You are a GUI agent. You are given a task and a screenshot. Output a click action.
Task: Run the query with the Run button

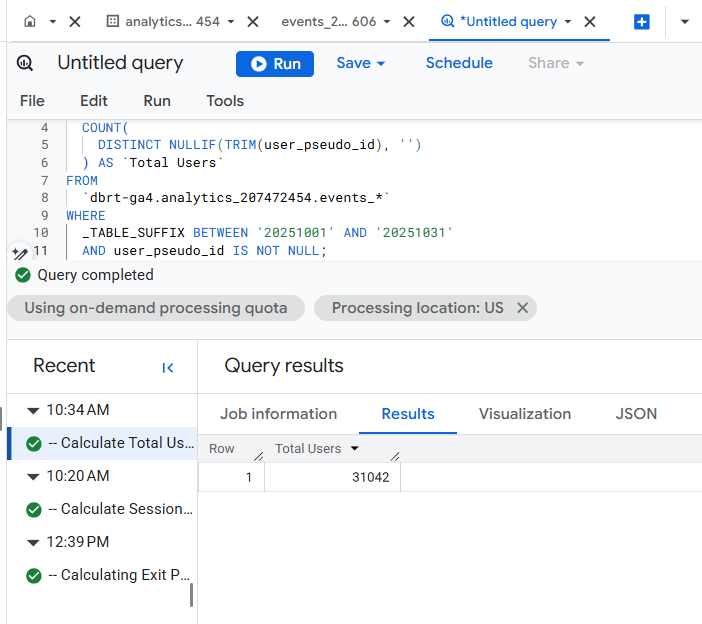click(275, 64)
